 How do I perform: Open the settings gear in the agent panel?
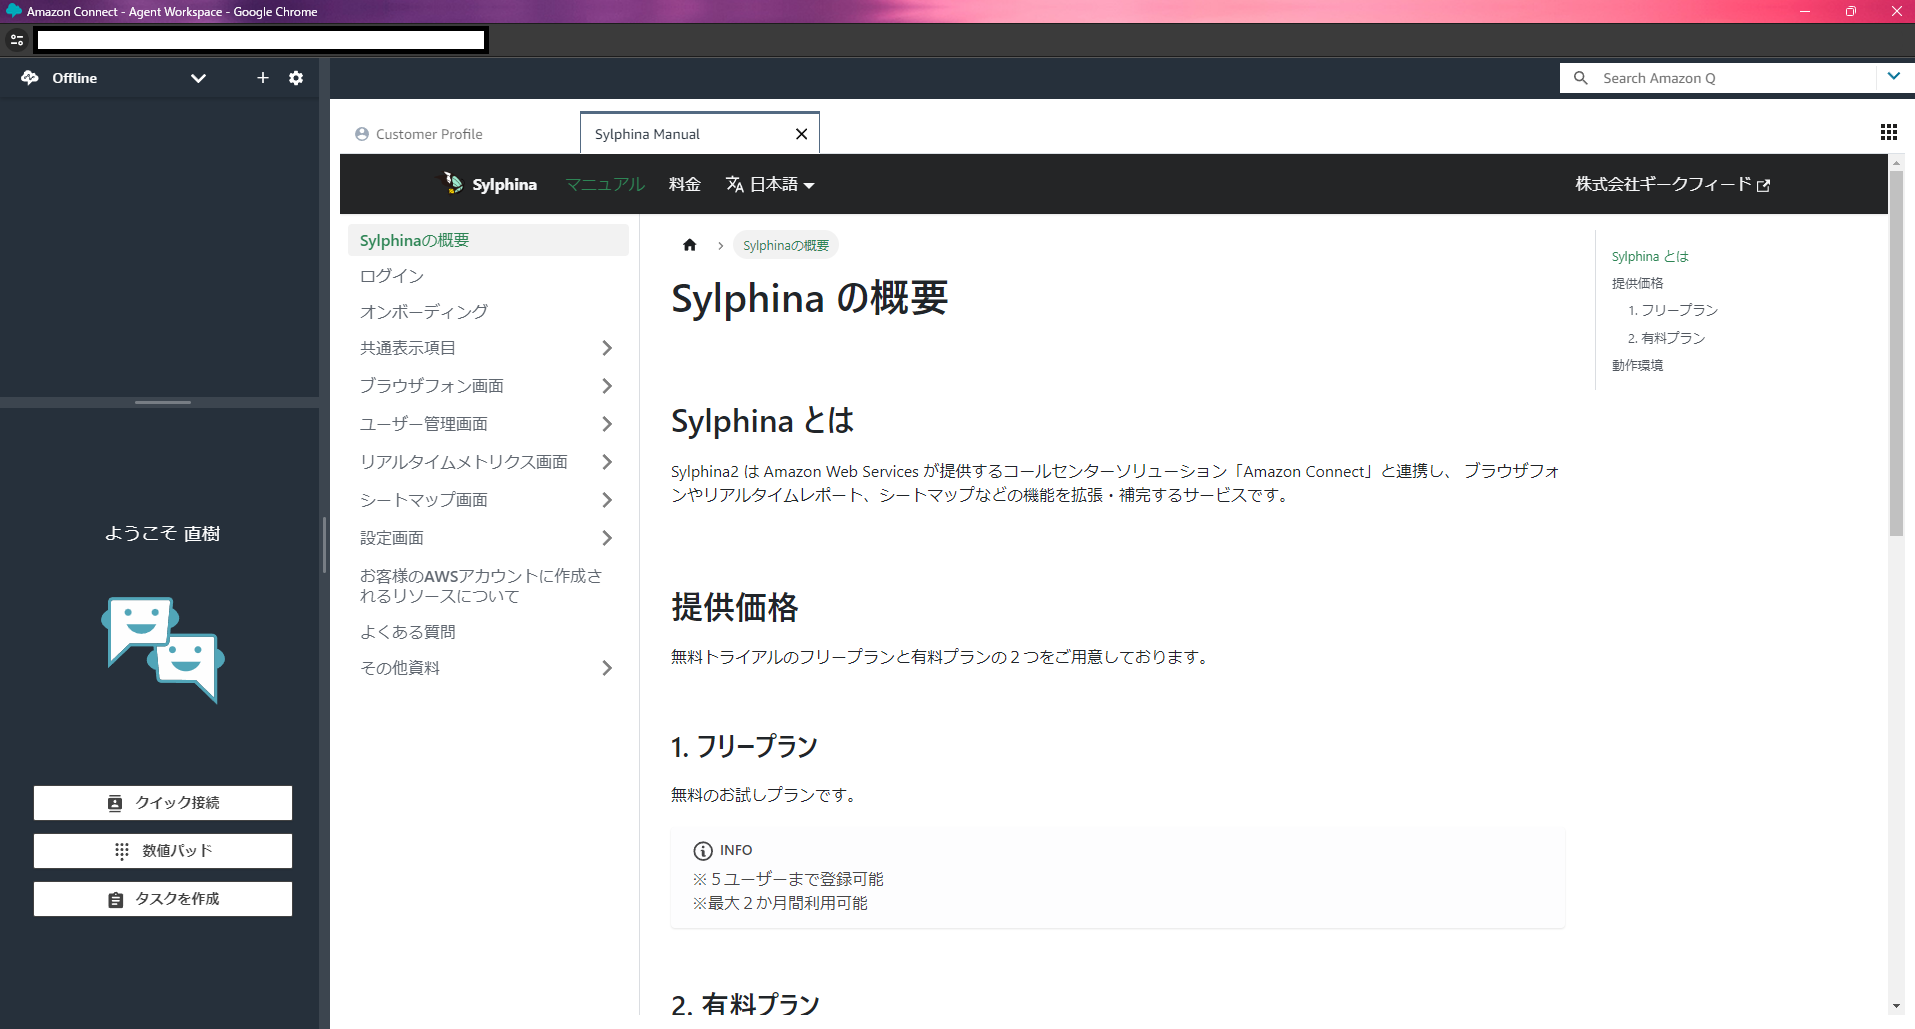(296, 78)
